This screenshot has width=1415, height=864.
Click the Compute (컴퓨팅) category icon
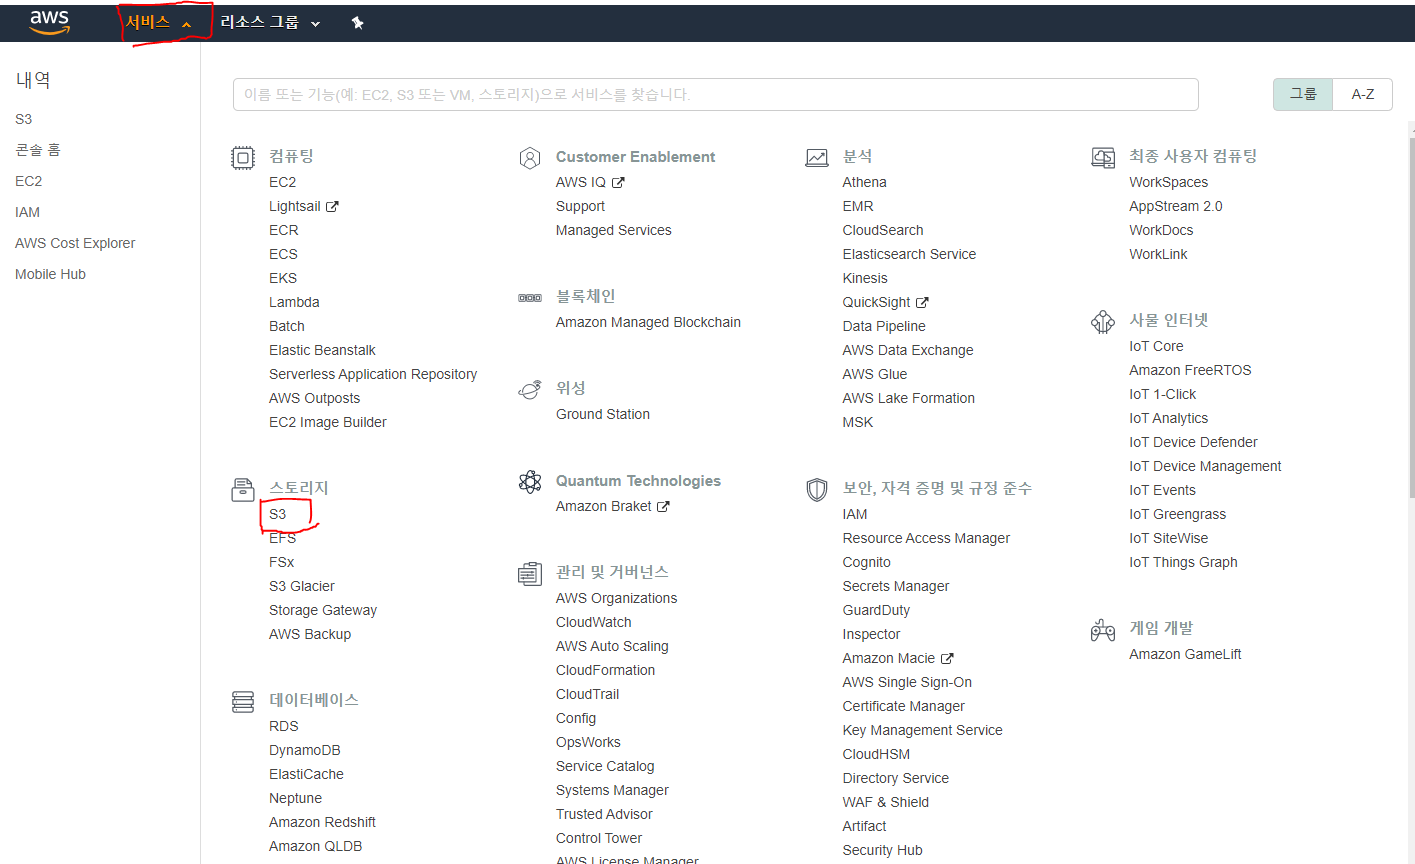tap(243, 157)
